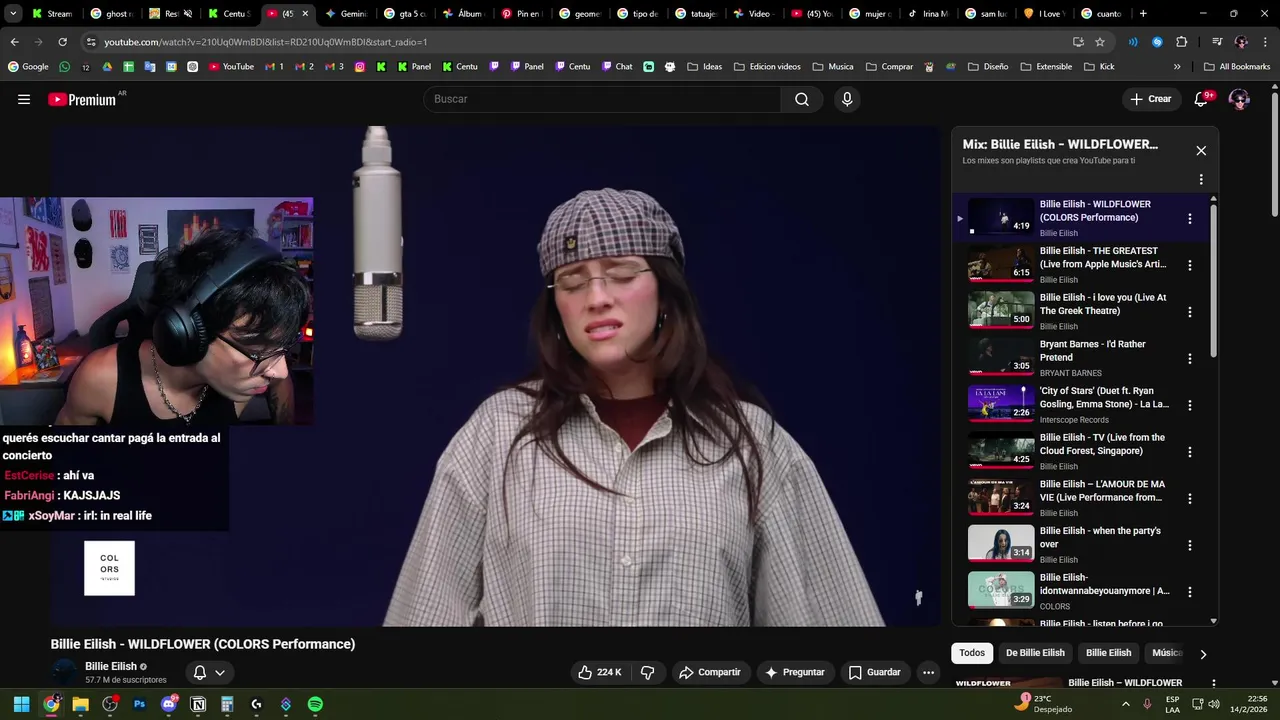Open Chrome extensions puzzle icon
Screen dimensions: 1280x720
tap(1181, 42)
